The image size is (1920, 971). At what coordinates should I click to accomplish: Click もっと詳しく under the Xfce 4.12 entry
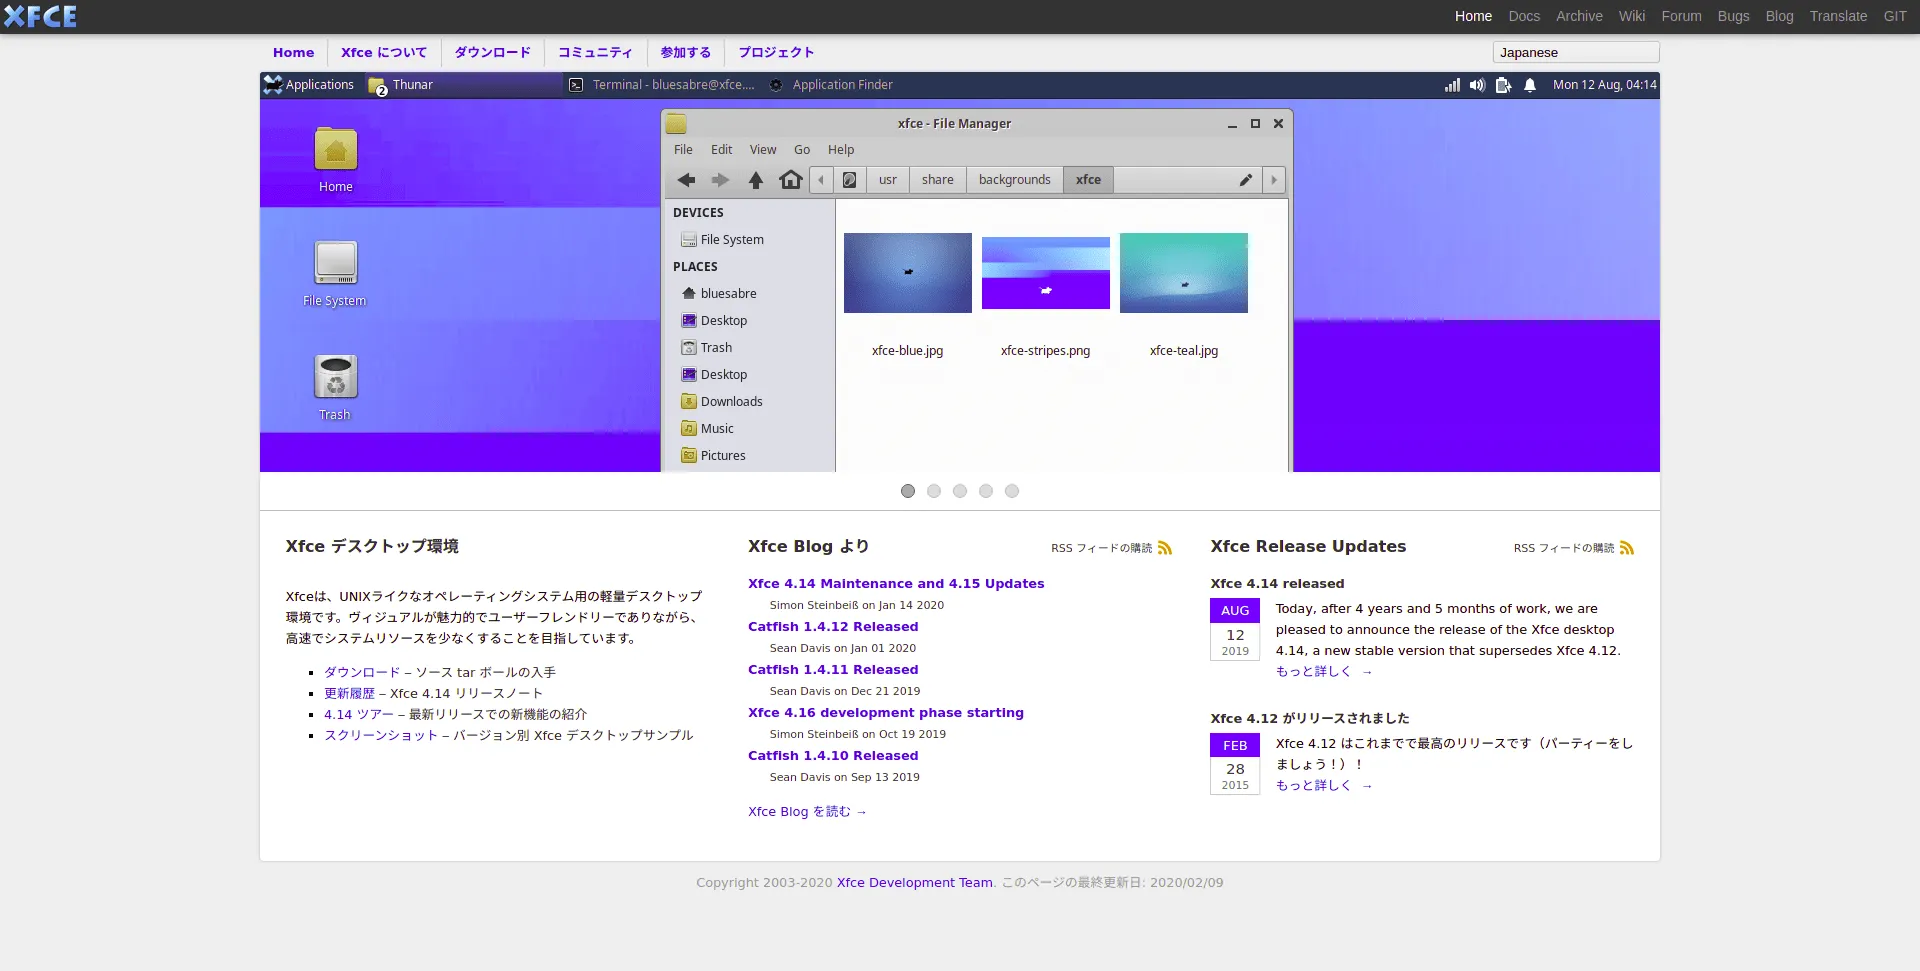pyautogui.click(x=1324, y=786)
